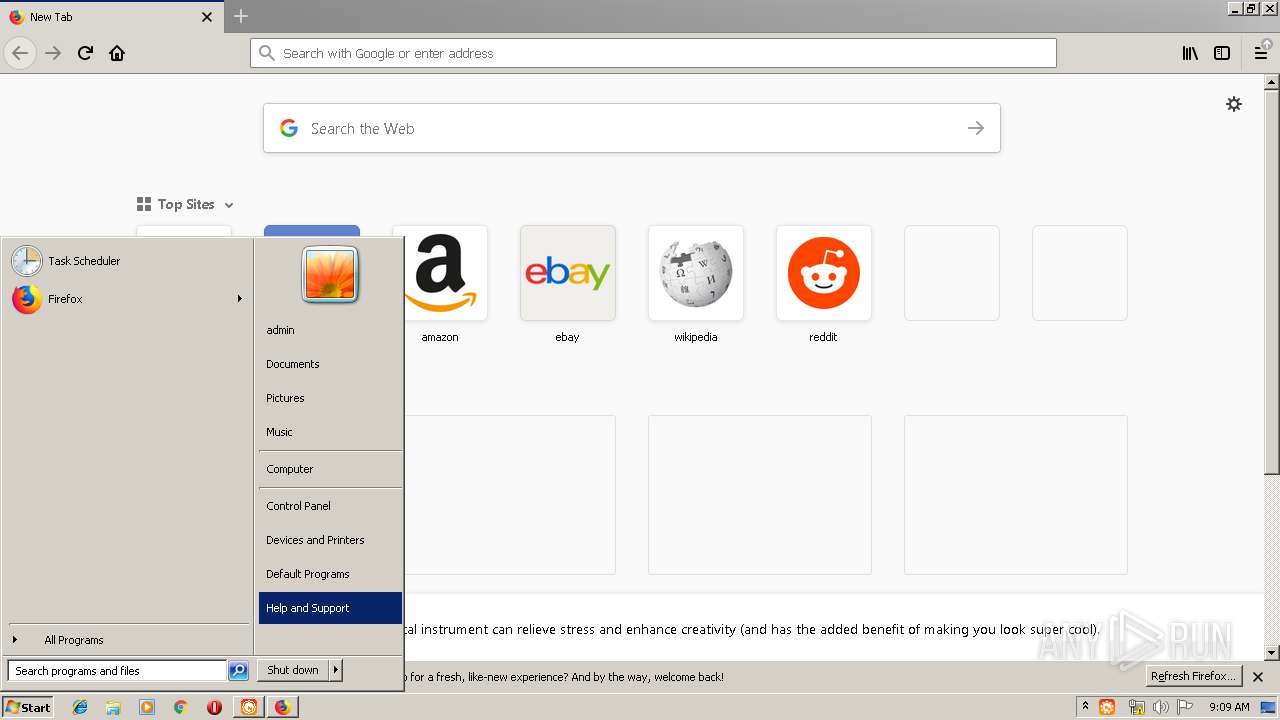Open Action Center flag tray icon
Screen dimensions: 1280x720
click(x=1185, y=707)
